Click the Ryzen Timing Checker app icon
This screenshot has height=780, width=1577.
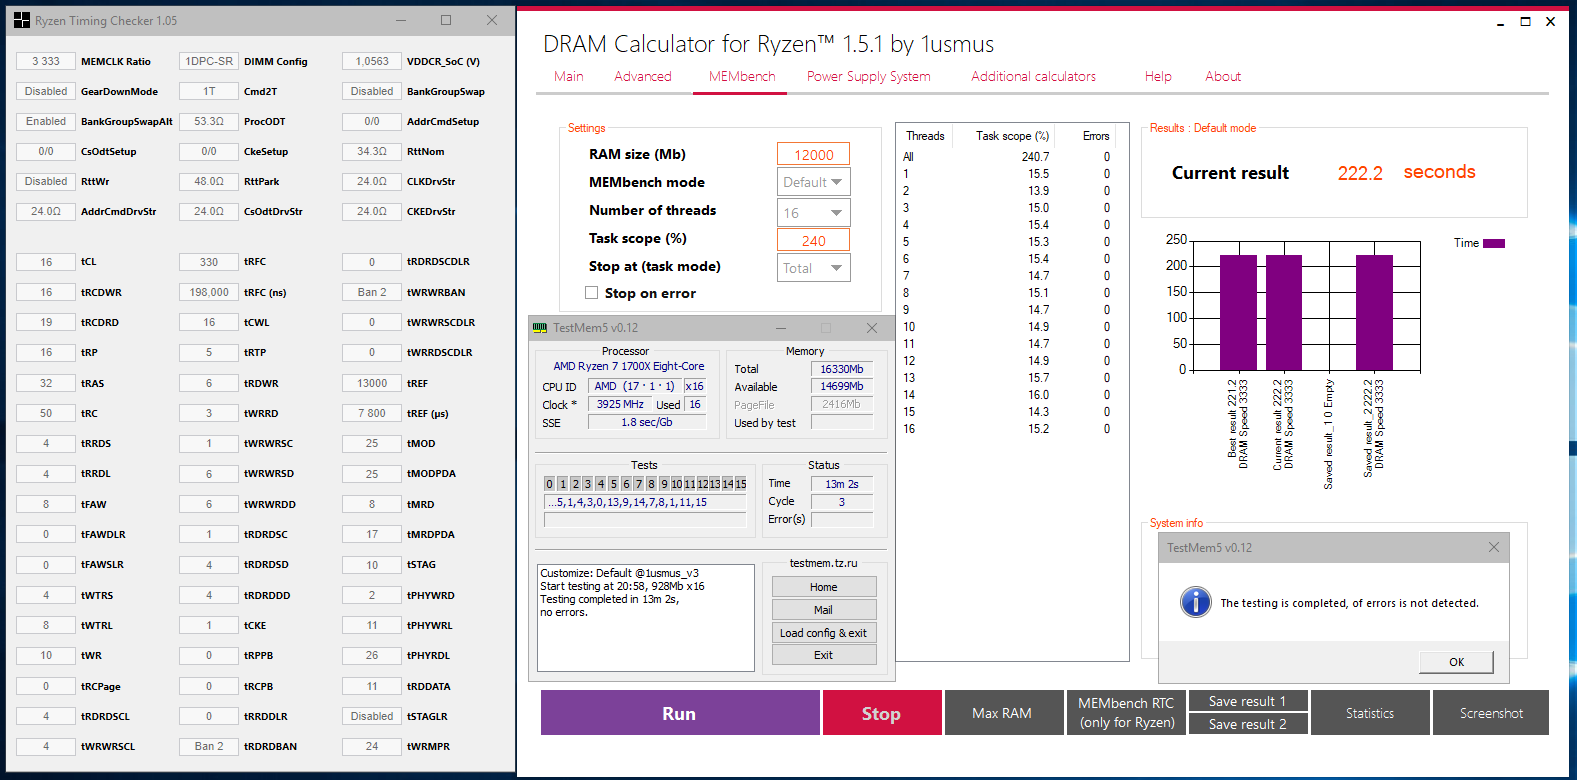click(22, 20)
